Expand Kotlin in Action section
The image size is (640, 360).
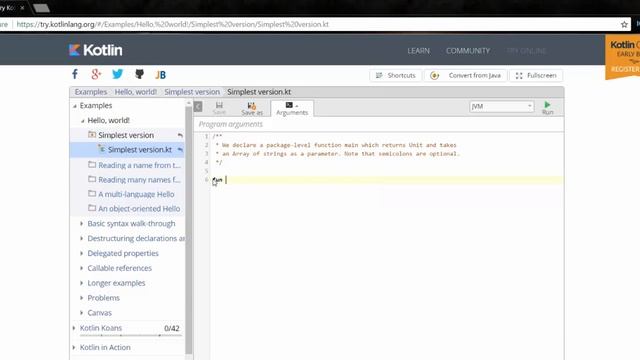point(74,347)
